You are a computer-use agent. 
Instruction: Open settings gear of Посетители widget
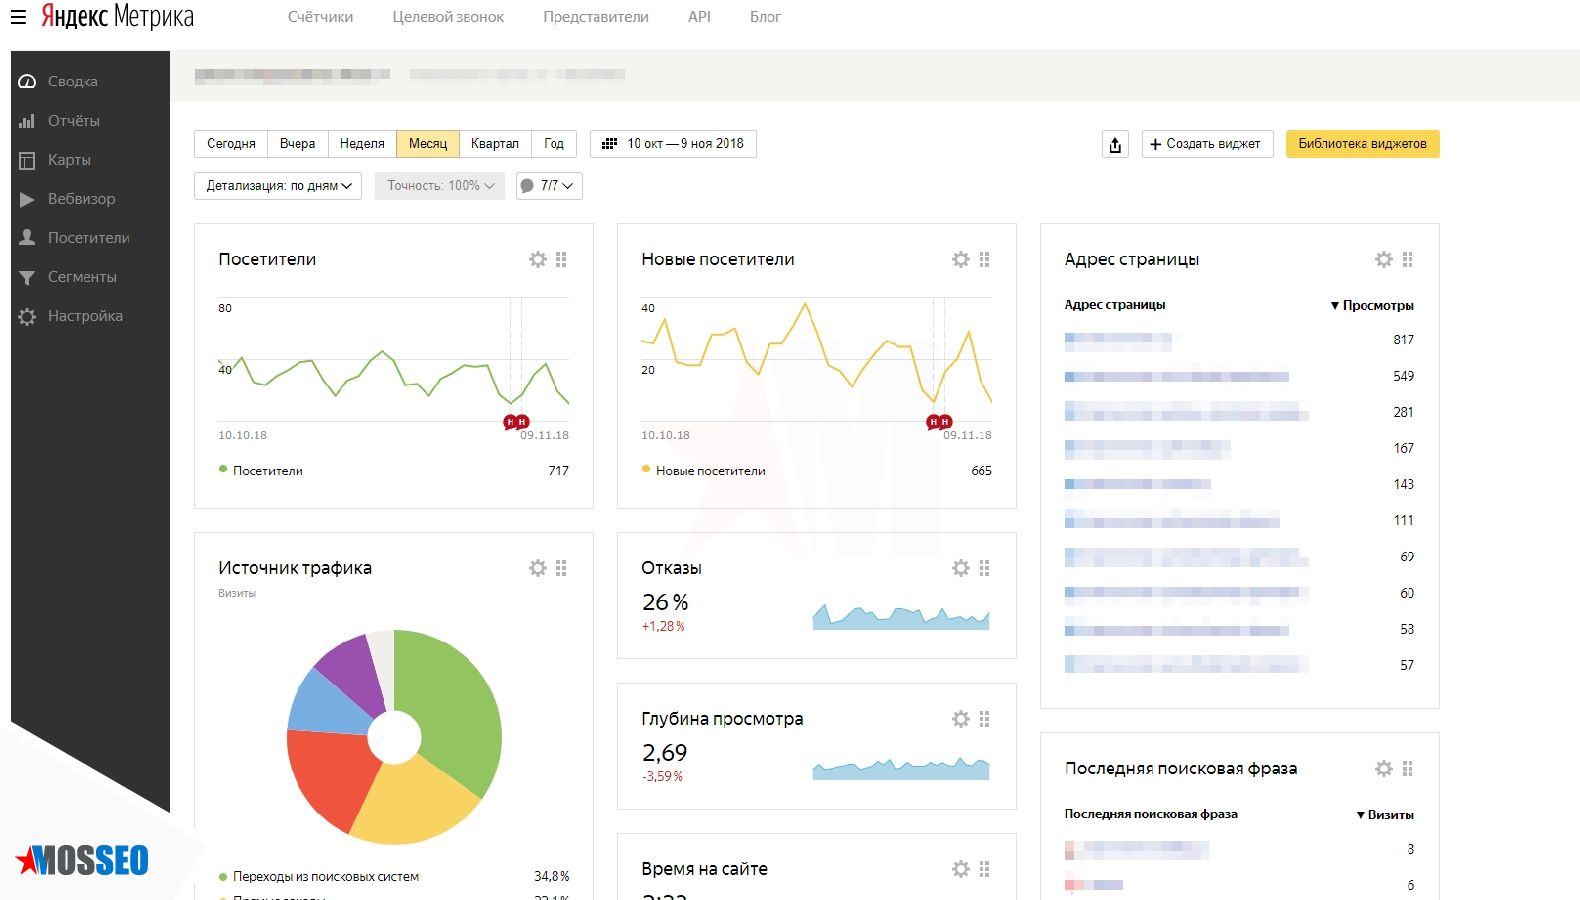pyautogui.click(x=538, y=259)
